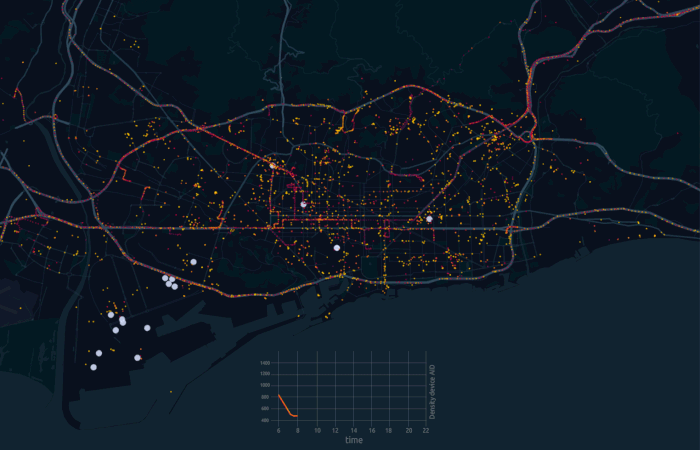The image size is (700, 450).
Task: Click the chart line start at time 6
Action: pos(279,396)
